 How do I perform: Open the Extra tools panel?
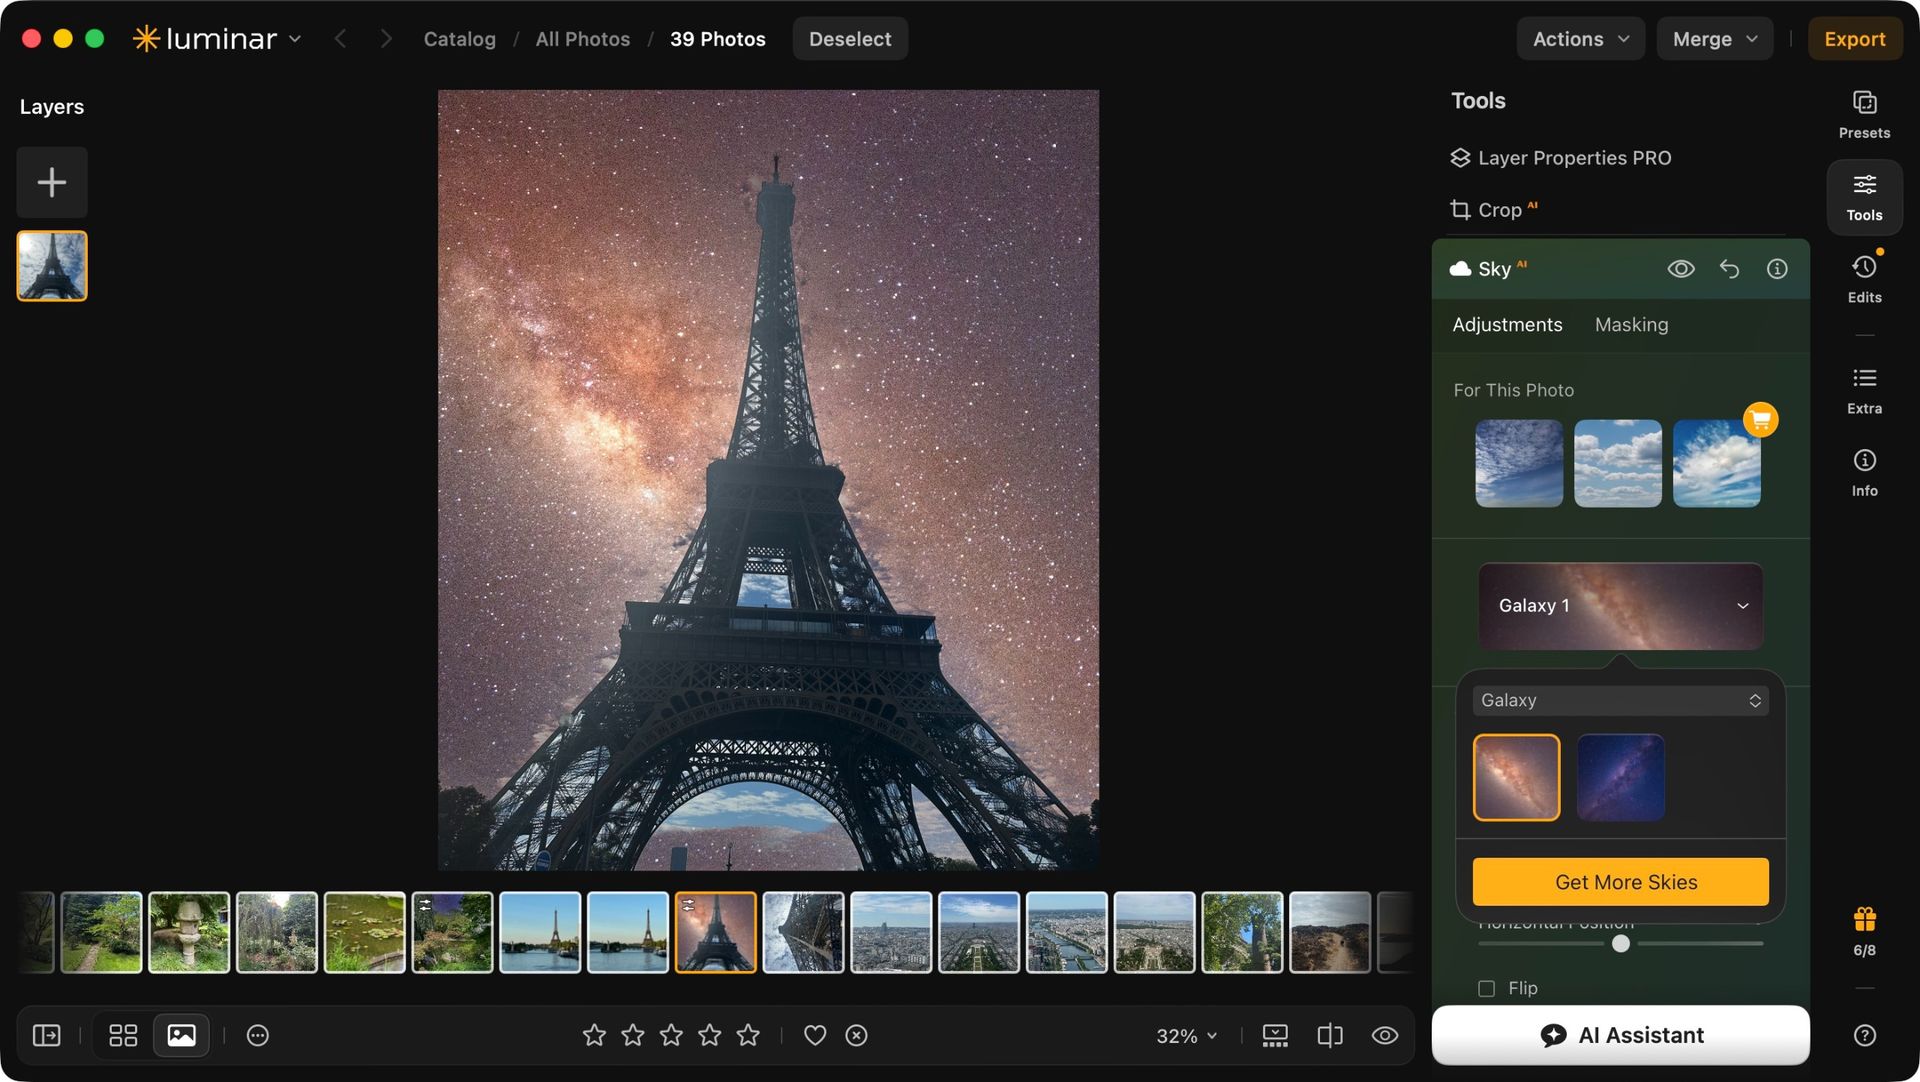point(1864,390)
